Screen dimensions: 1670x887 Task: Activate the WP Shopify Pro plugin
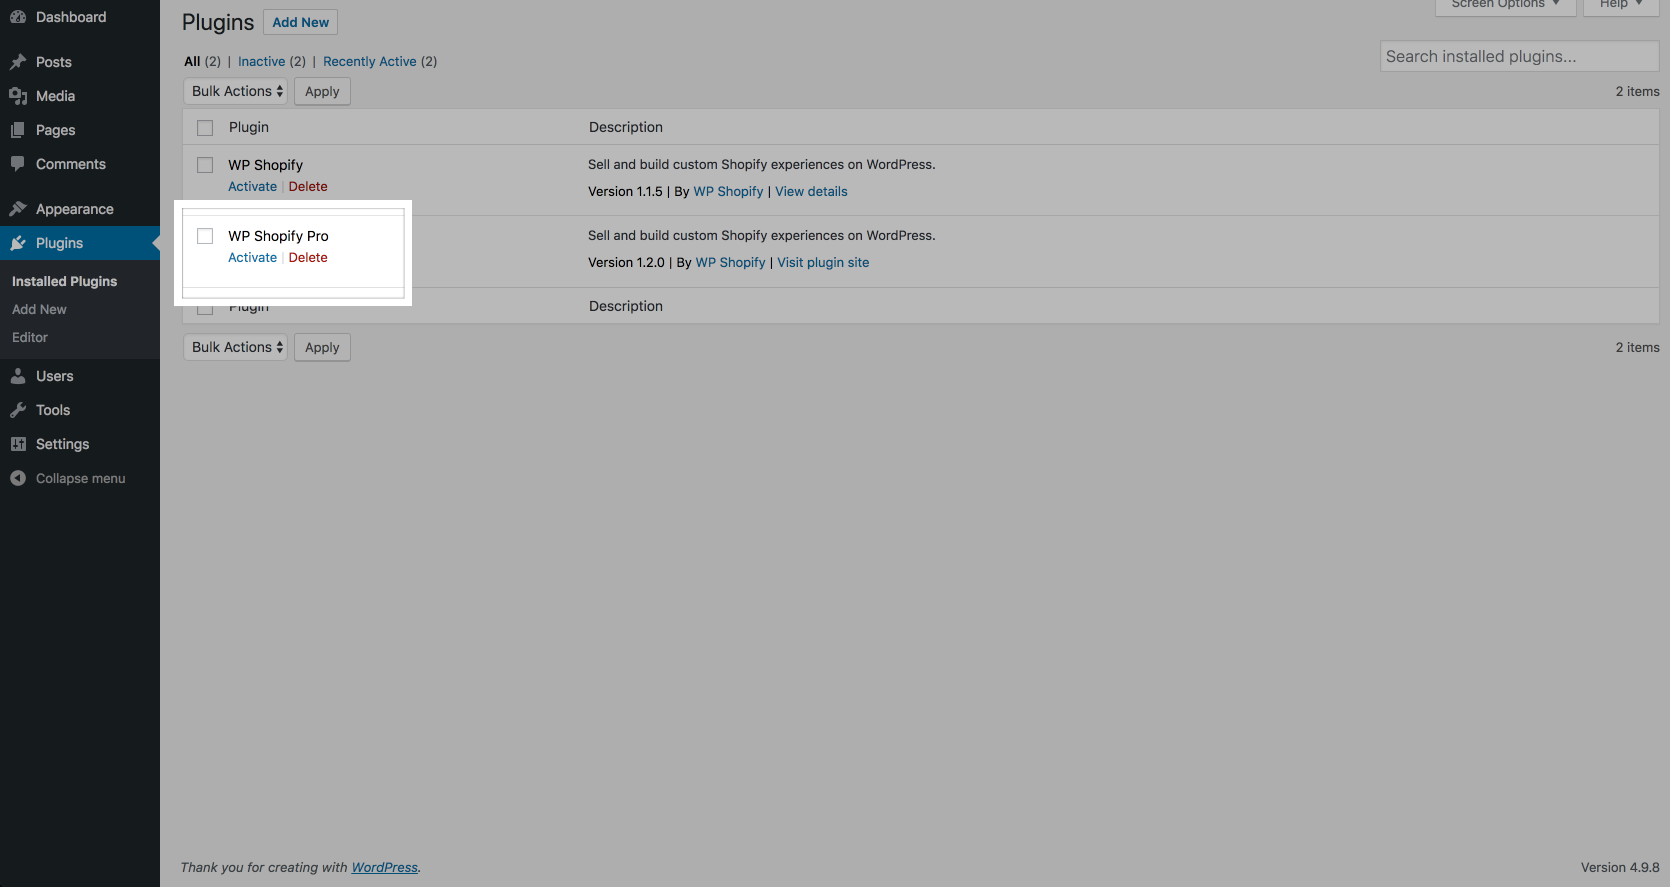tap(252, 257)
